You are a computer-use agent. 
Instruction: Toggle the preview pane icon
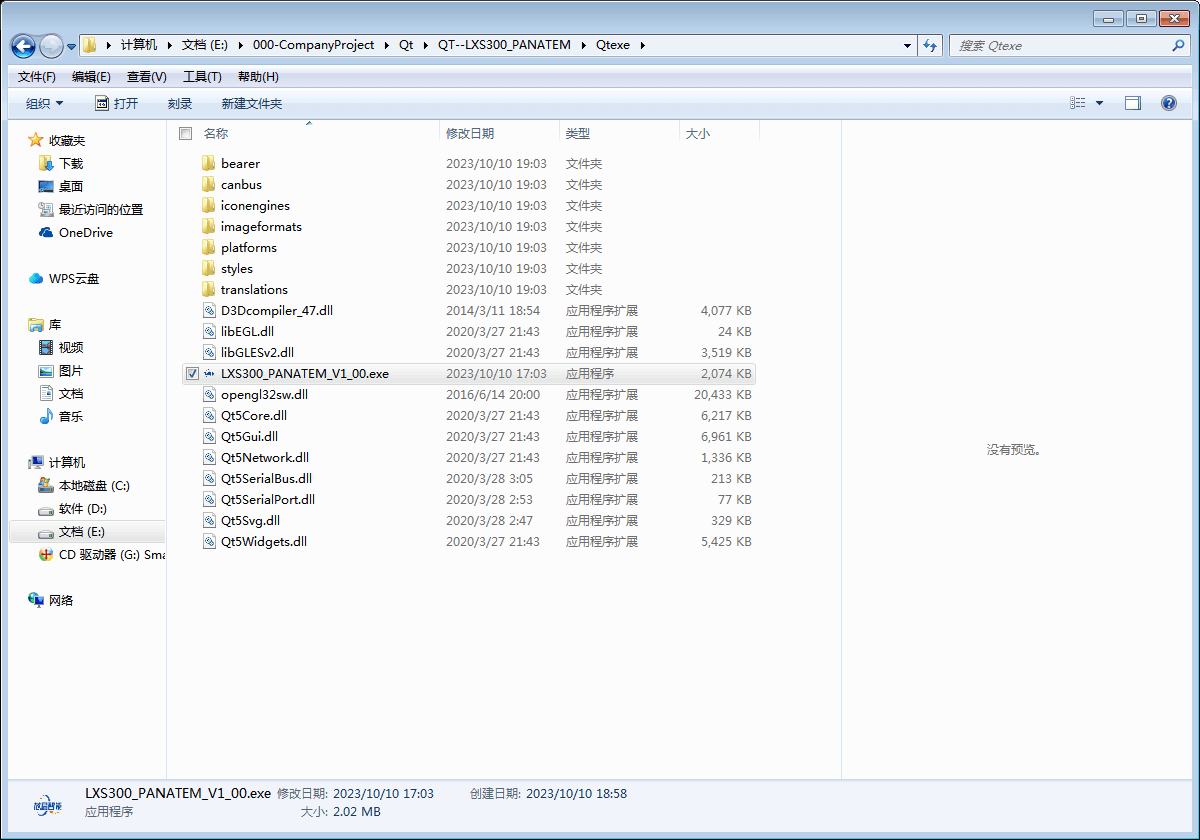1132,103
